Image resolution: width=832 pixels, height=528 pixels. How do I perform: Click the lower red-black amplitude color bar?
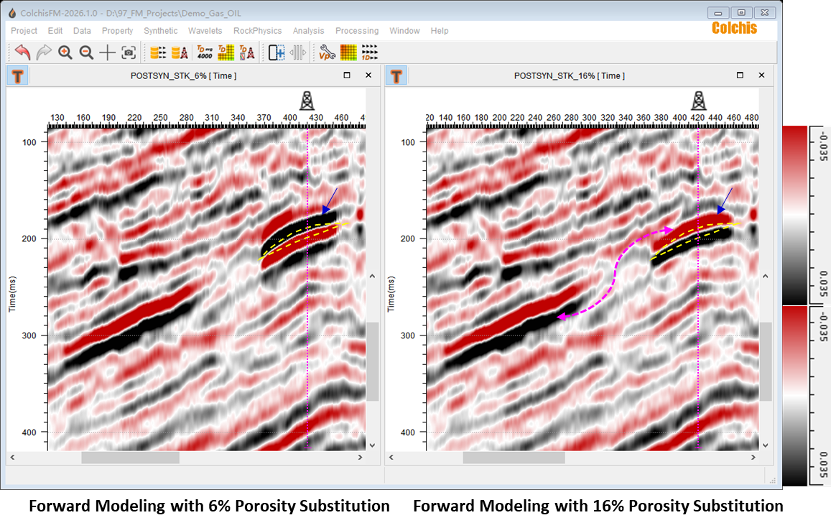pos(795,396)
